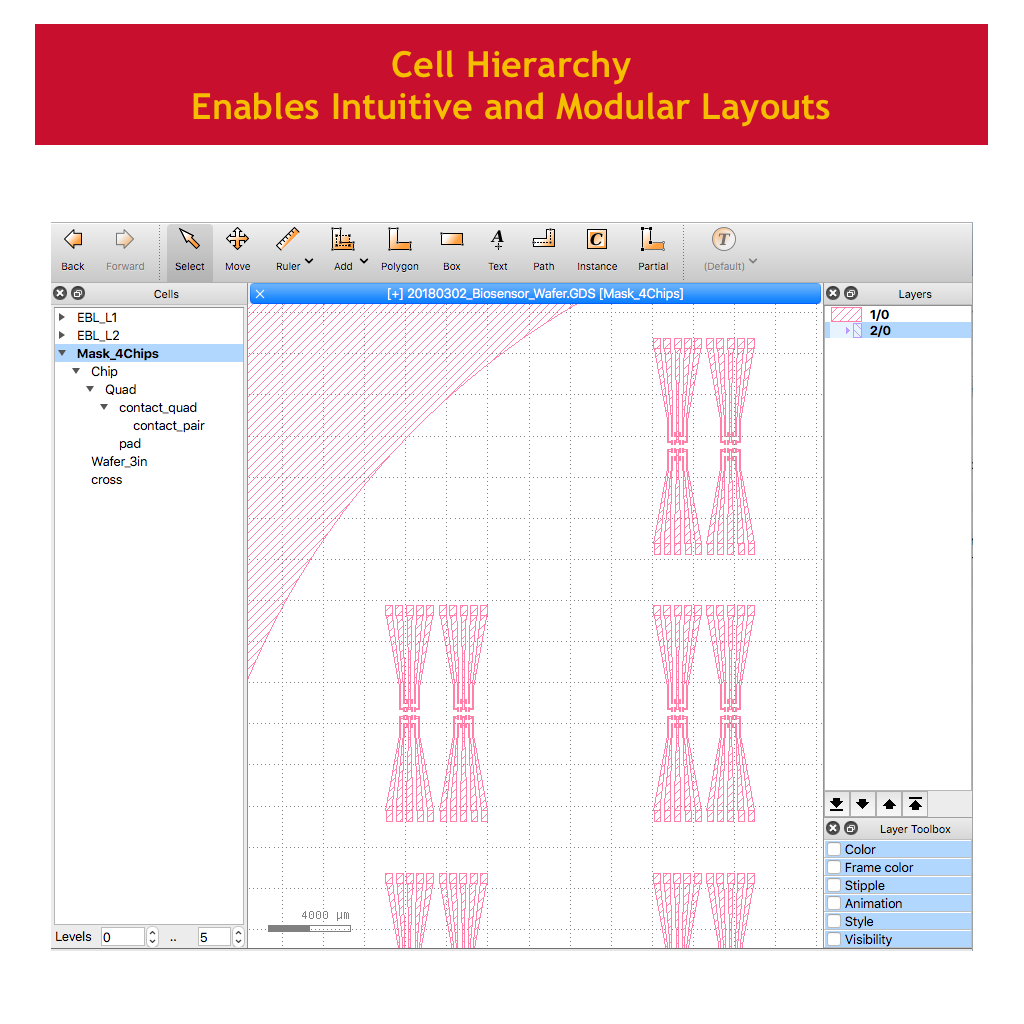Click the Add tool icon
1024x1024 pixels.
point(343,240)
